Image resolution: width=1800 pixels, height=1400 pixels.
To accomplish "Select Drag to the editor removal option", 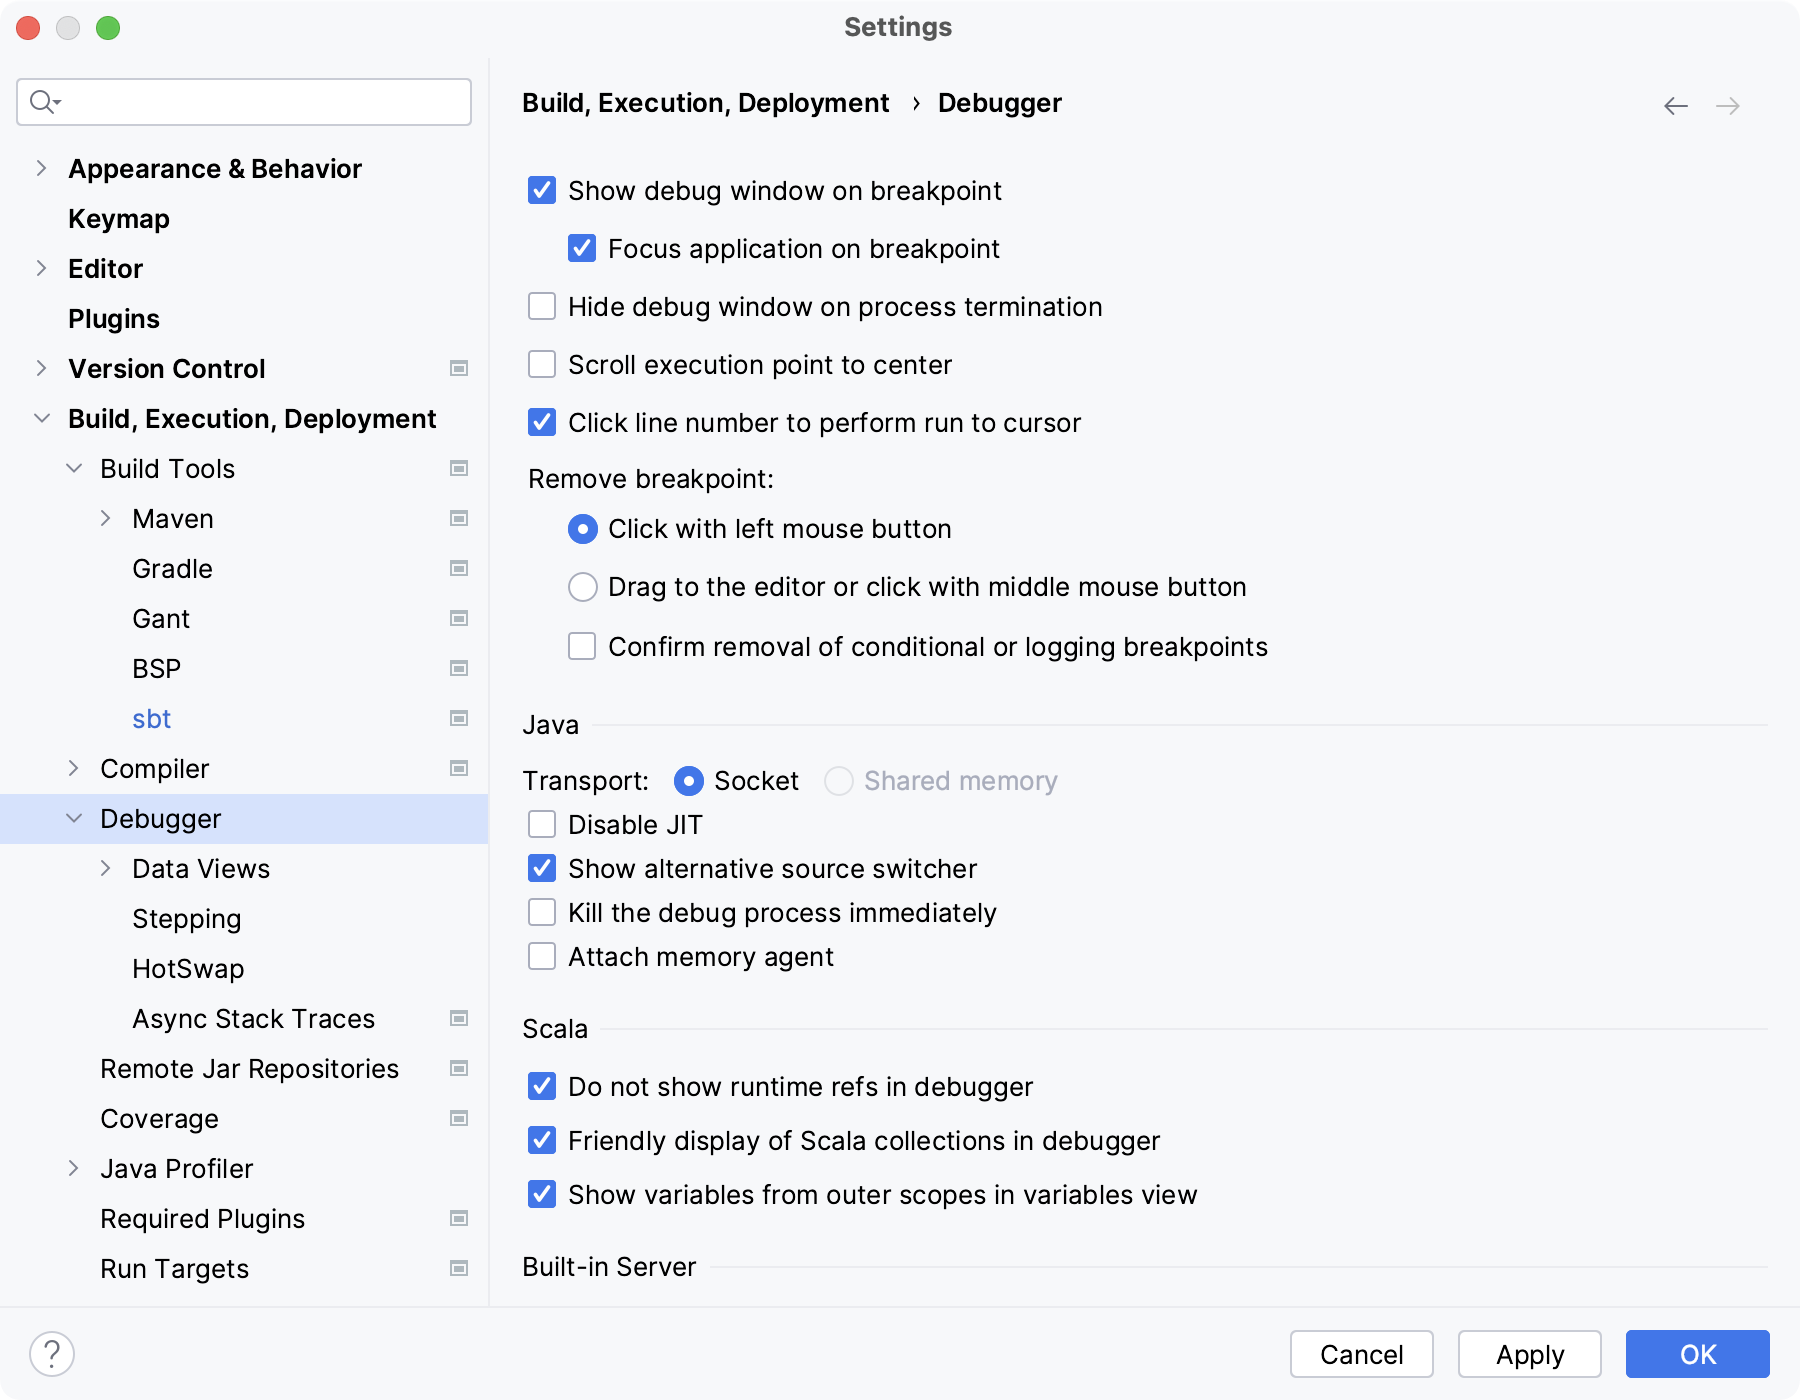I will 582,587.
